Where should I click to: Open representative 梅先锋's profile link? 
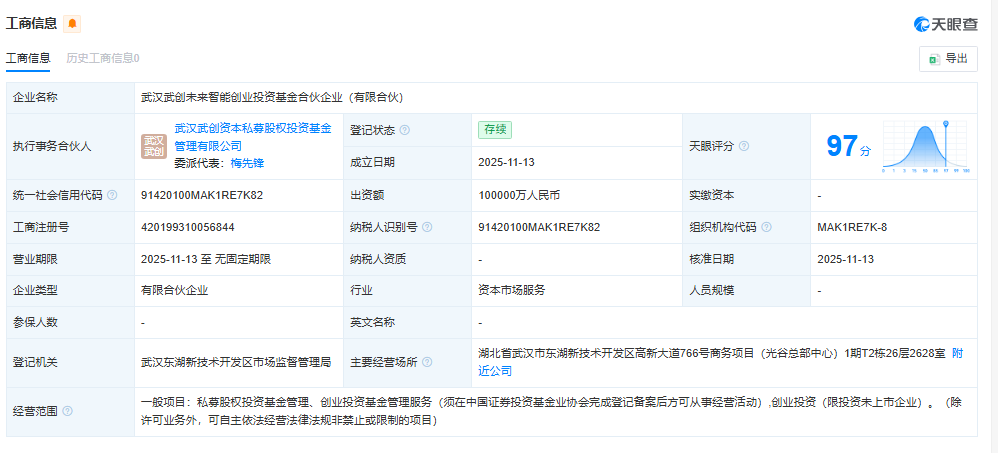click(247, 163)
